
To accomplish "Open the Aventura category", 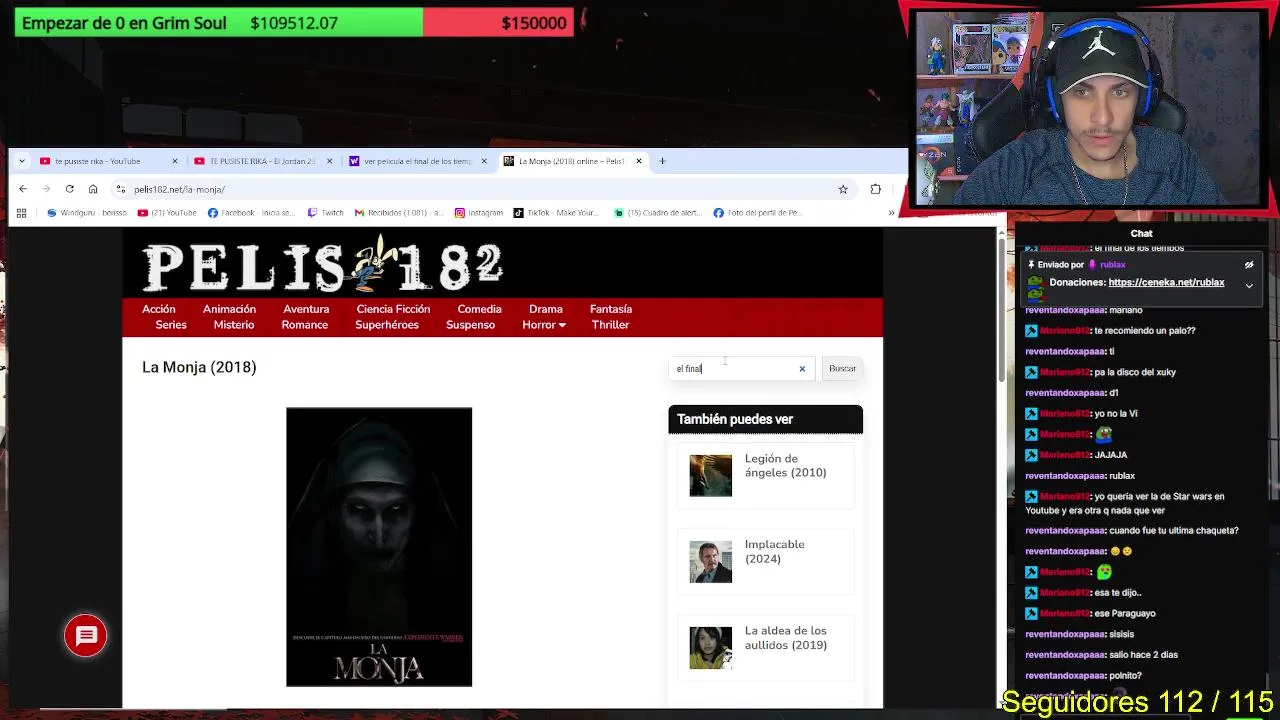I will (x=306, y=309).
